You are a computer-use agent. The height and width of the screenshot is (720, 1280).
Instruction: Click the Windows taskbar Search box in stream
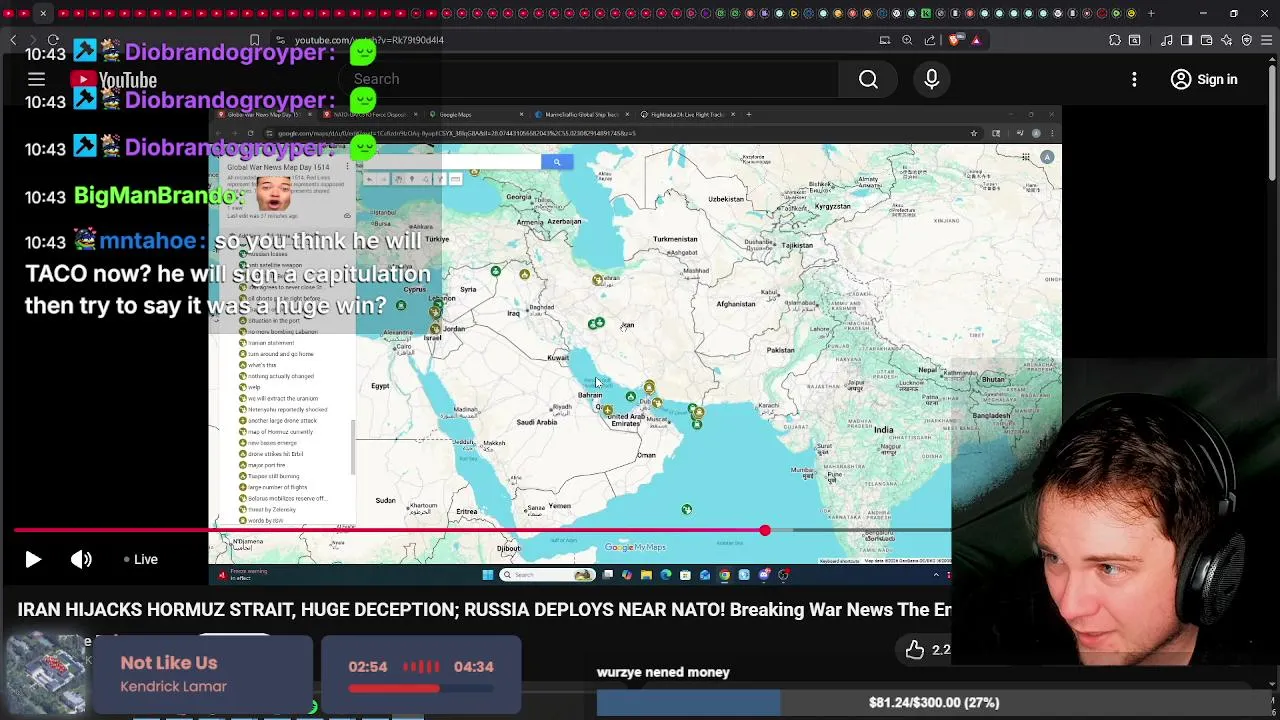click(x=545, y=575)
